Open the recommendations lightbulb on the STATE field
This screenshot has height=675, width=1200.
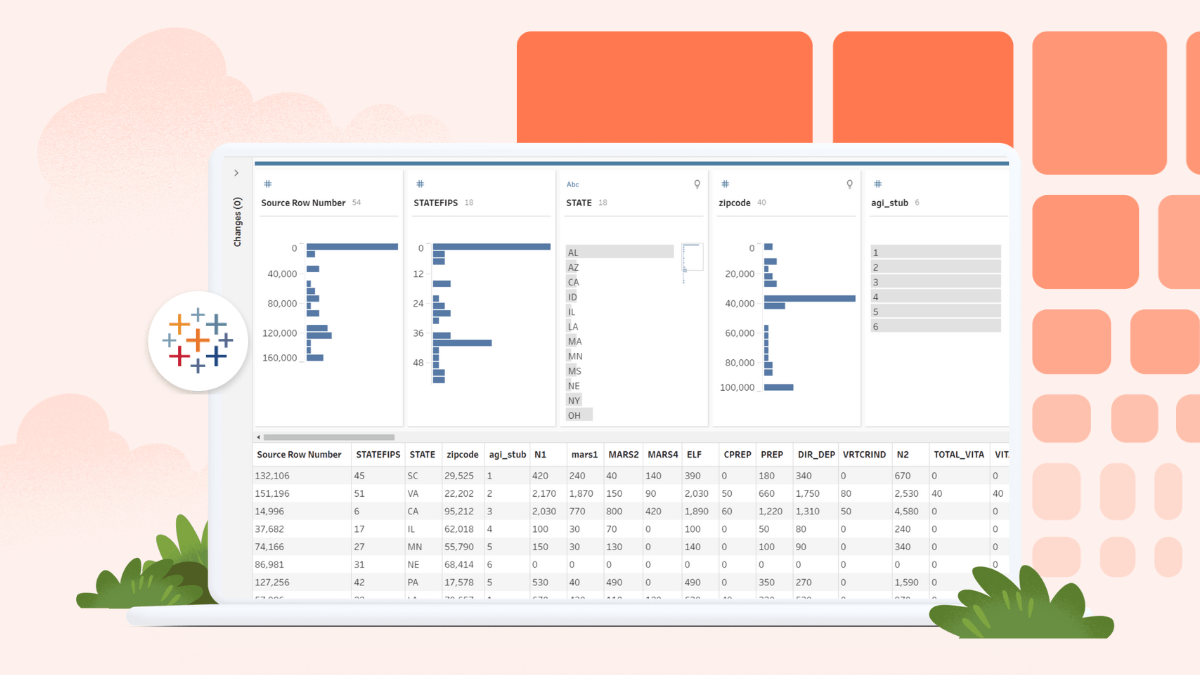point(697,184)
